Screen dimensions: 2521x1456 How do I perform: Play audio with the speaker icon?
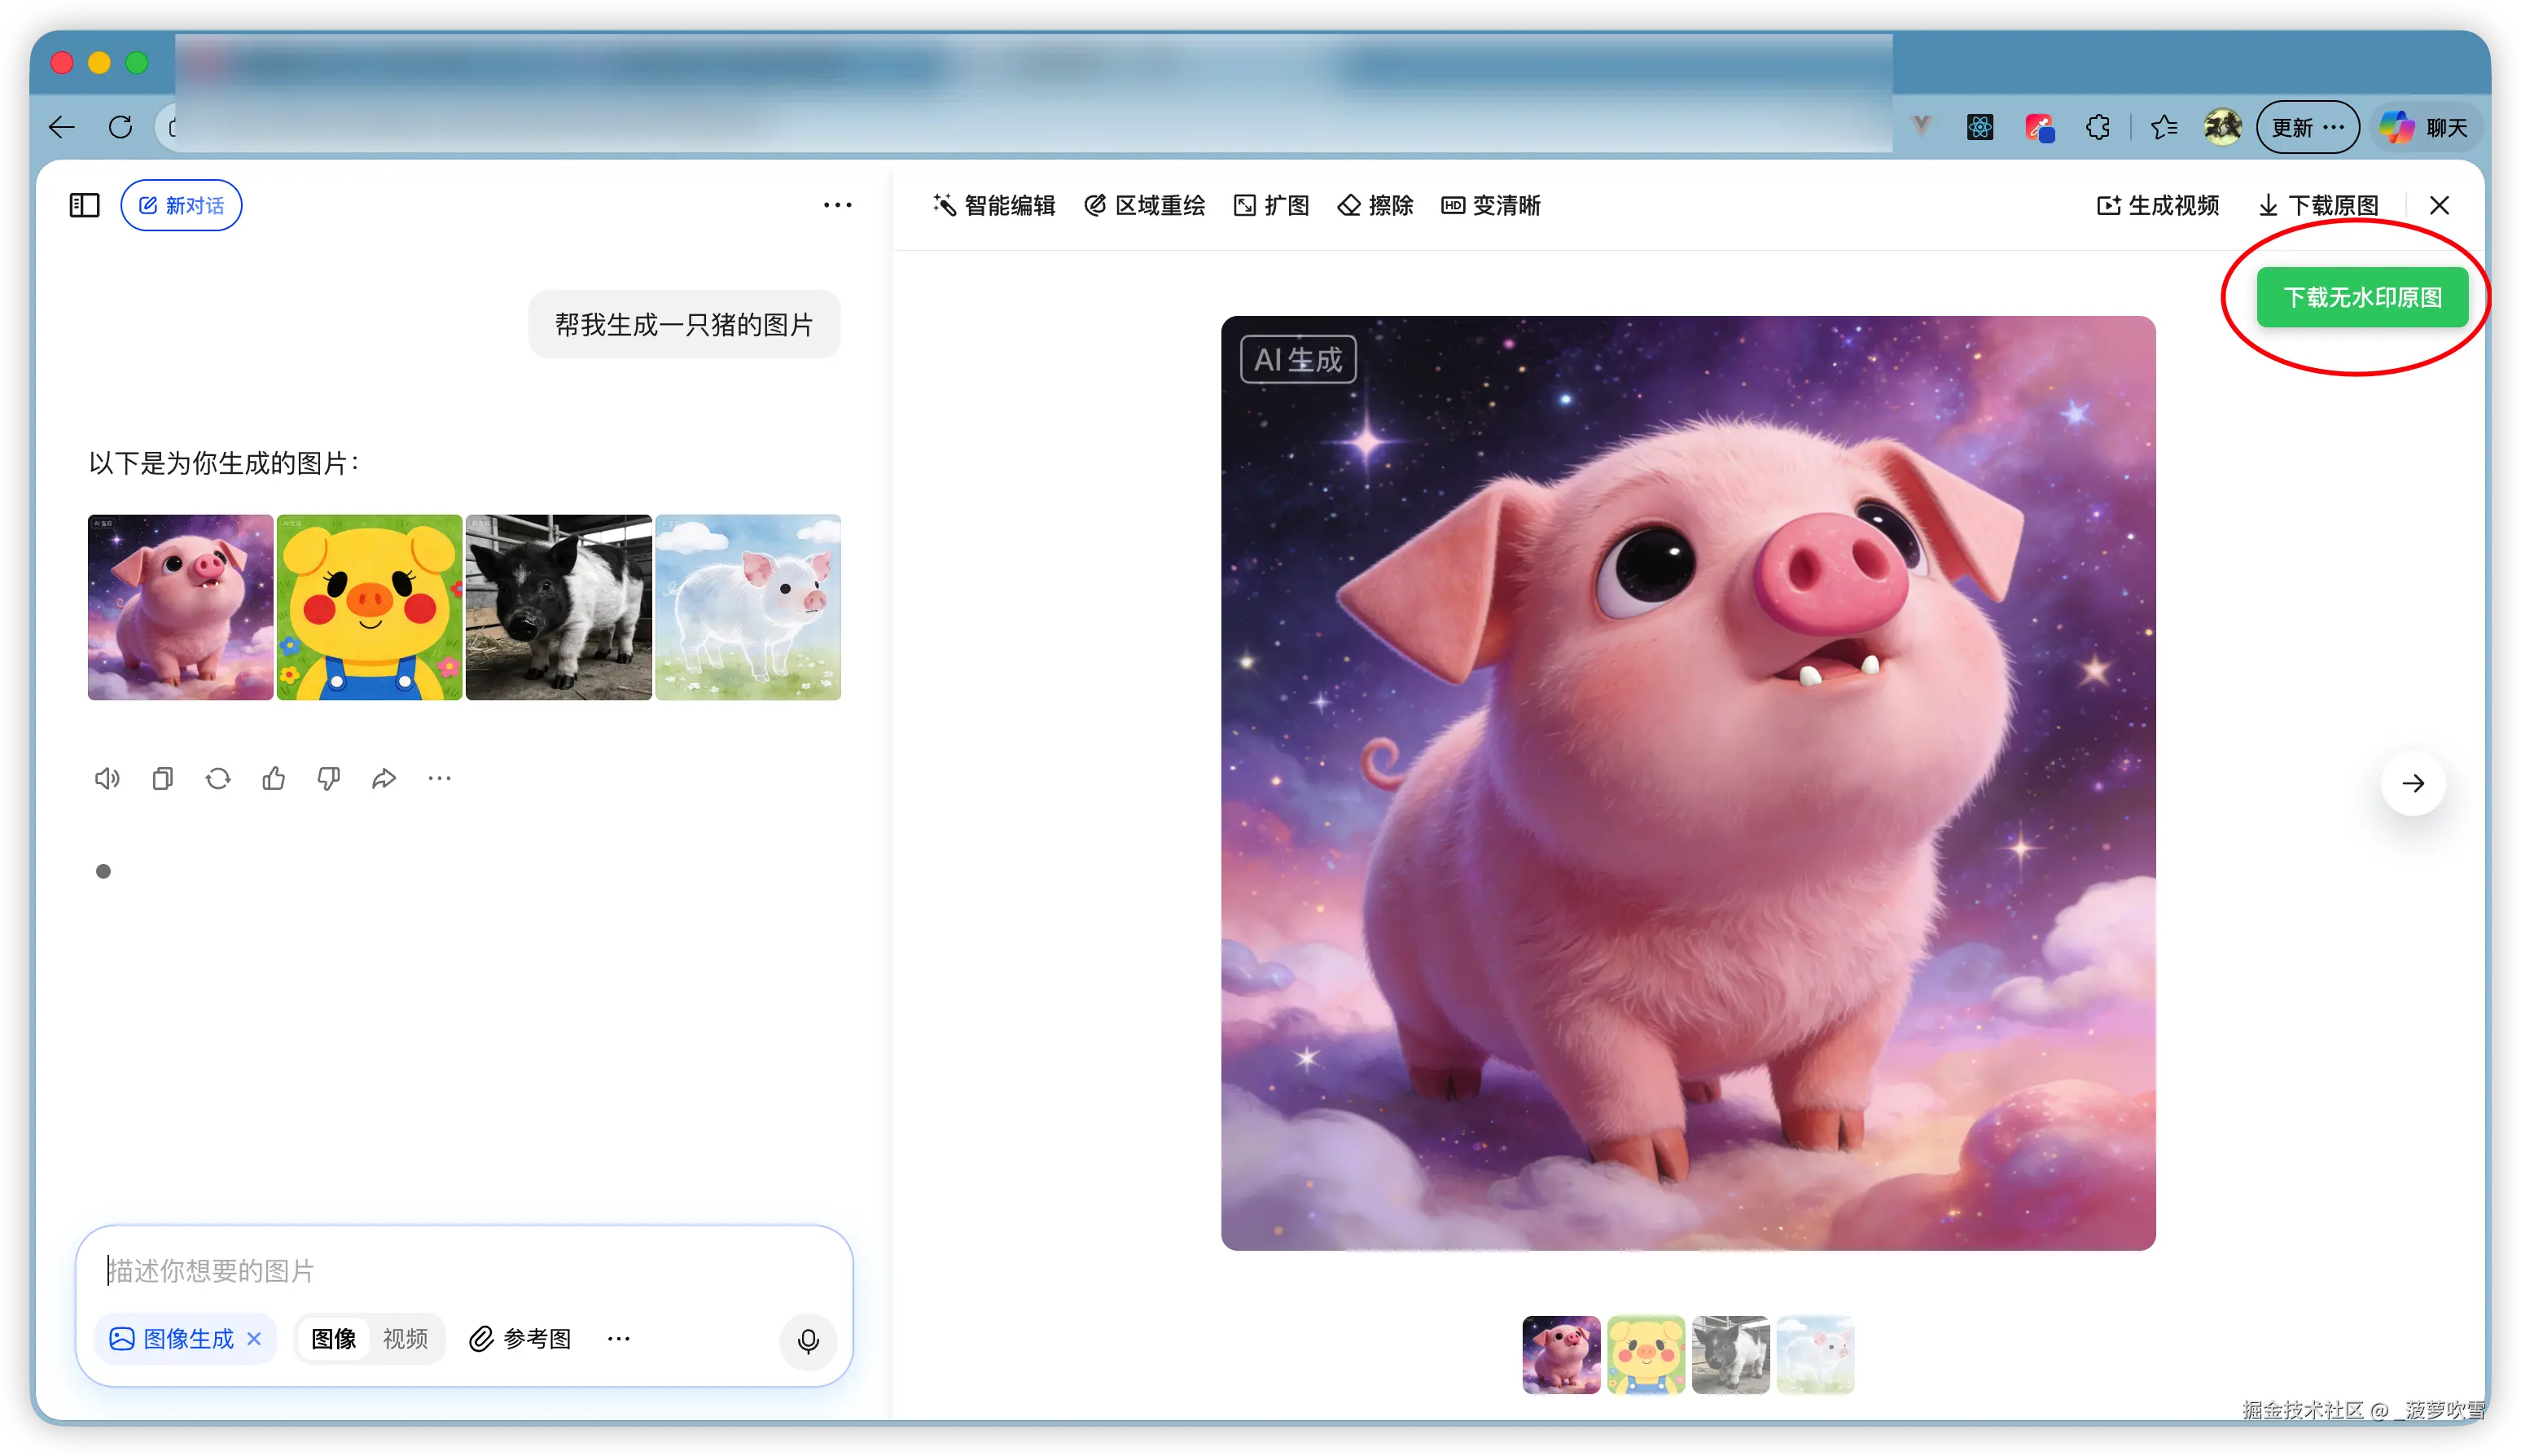(x=107, y=778)
